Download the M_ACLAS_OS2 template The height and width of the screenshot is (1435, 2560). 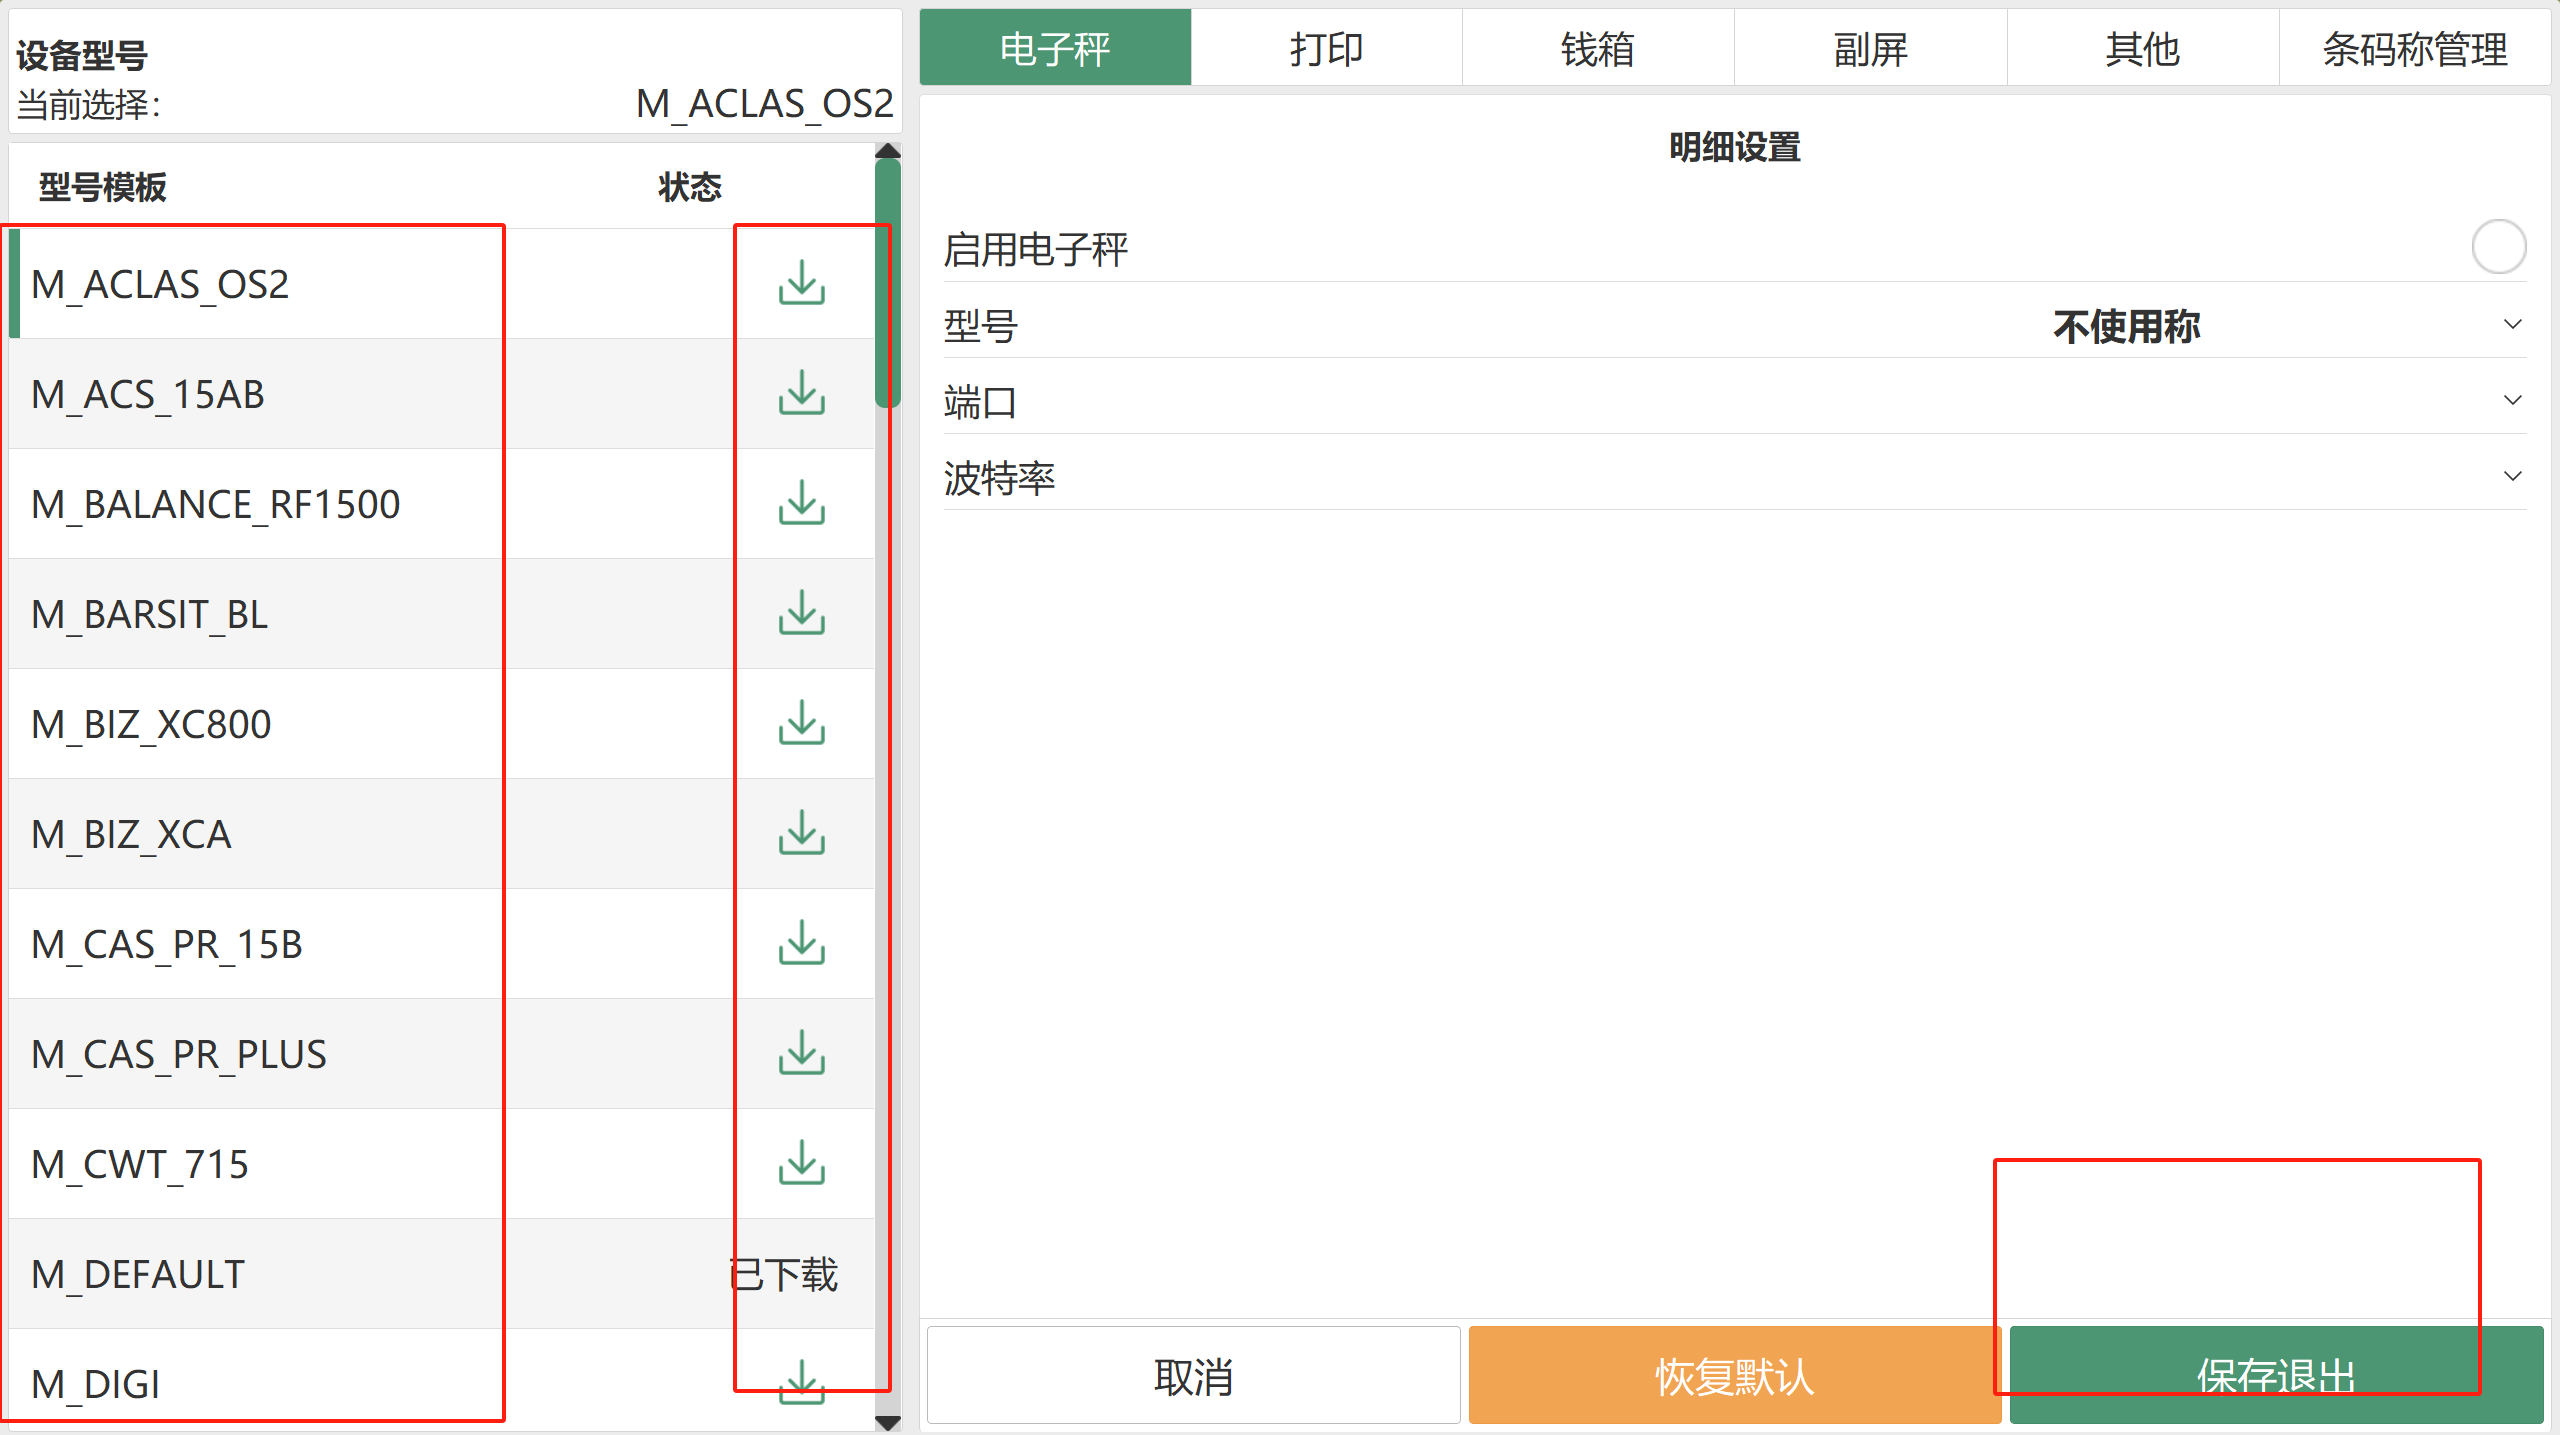point(802,284)
